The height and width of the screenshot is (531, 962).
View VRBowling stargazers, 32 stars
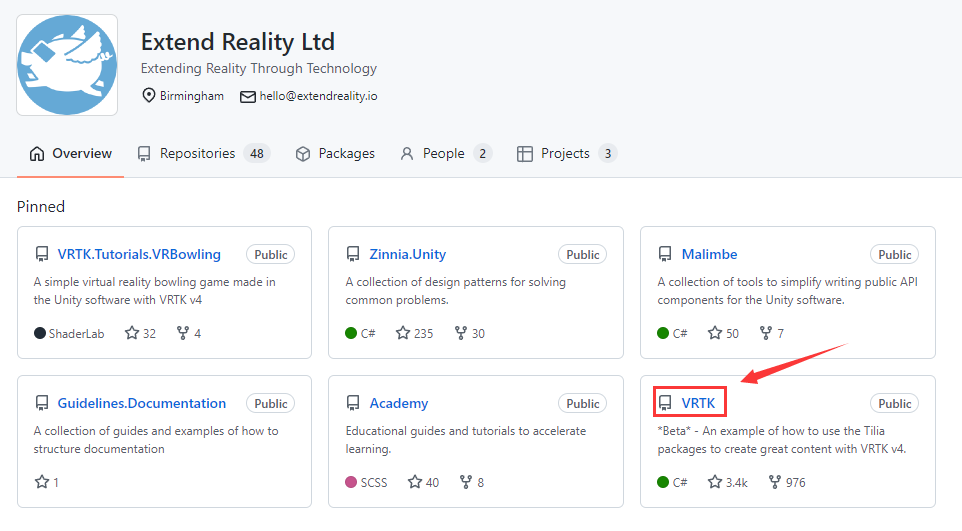[x=140, y=333]
